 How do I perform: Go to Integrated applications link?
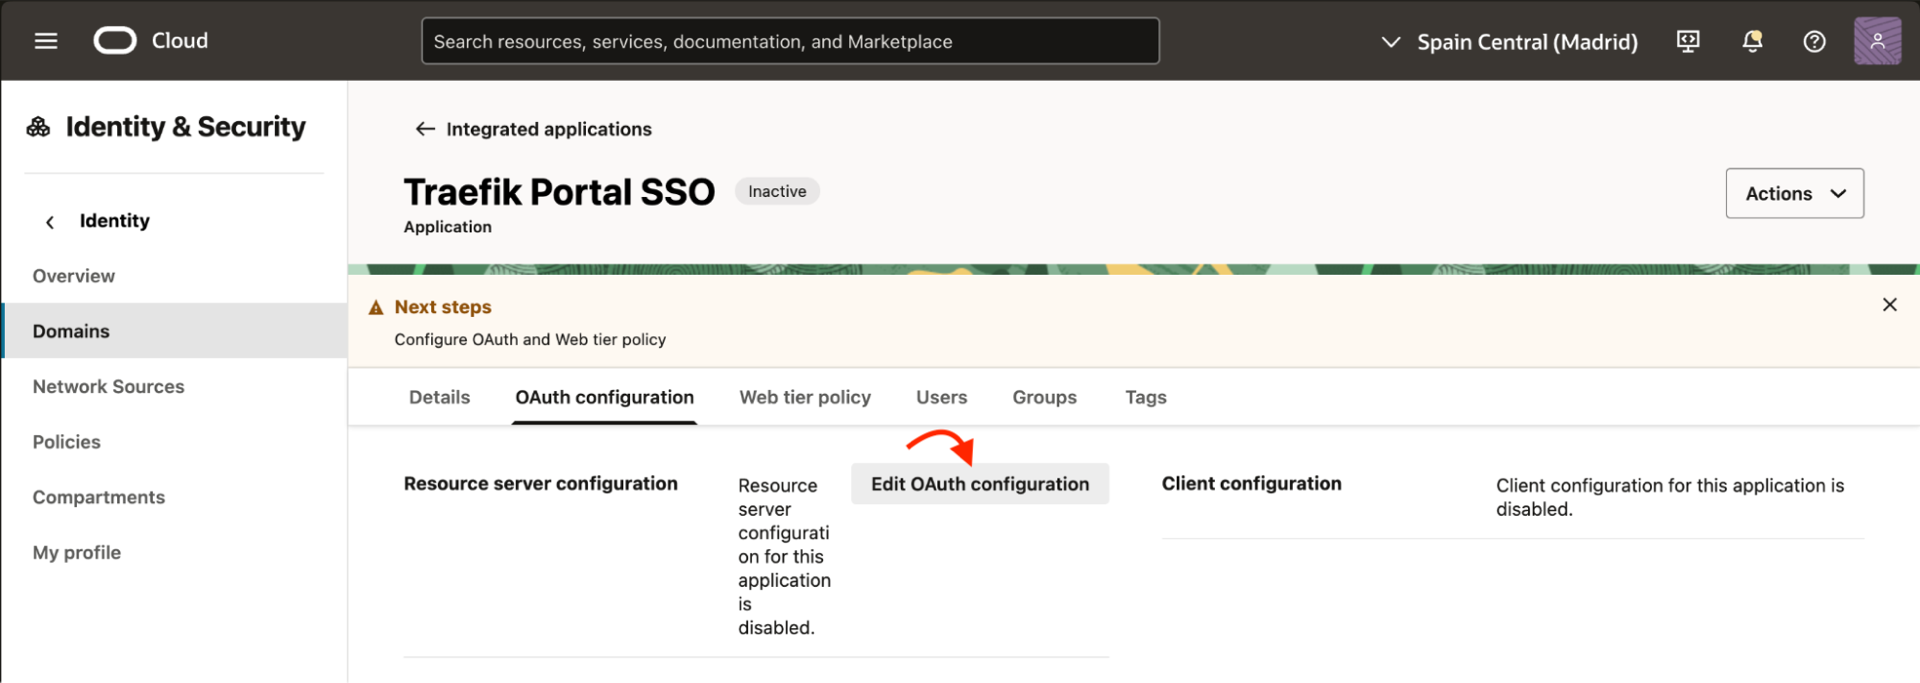[549, 129]
